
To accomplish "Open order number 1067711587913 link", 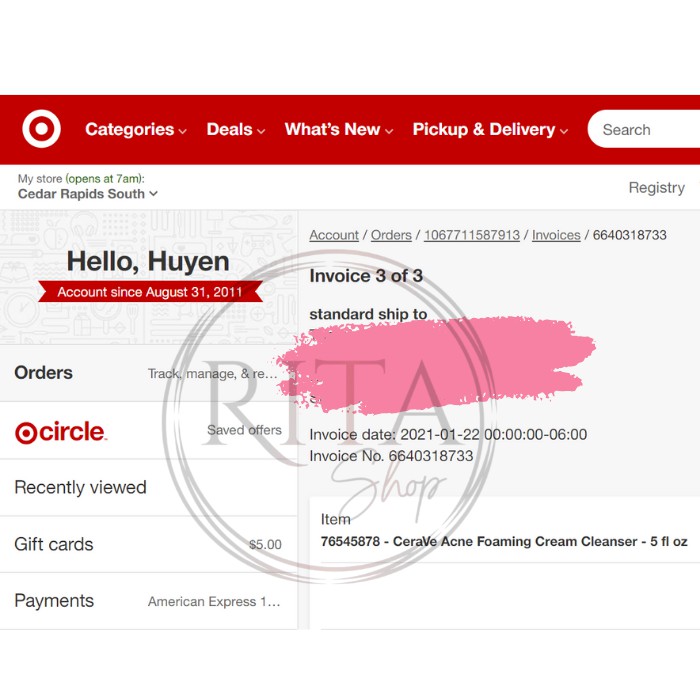I will tap(472, 235).
